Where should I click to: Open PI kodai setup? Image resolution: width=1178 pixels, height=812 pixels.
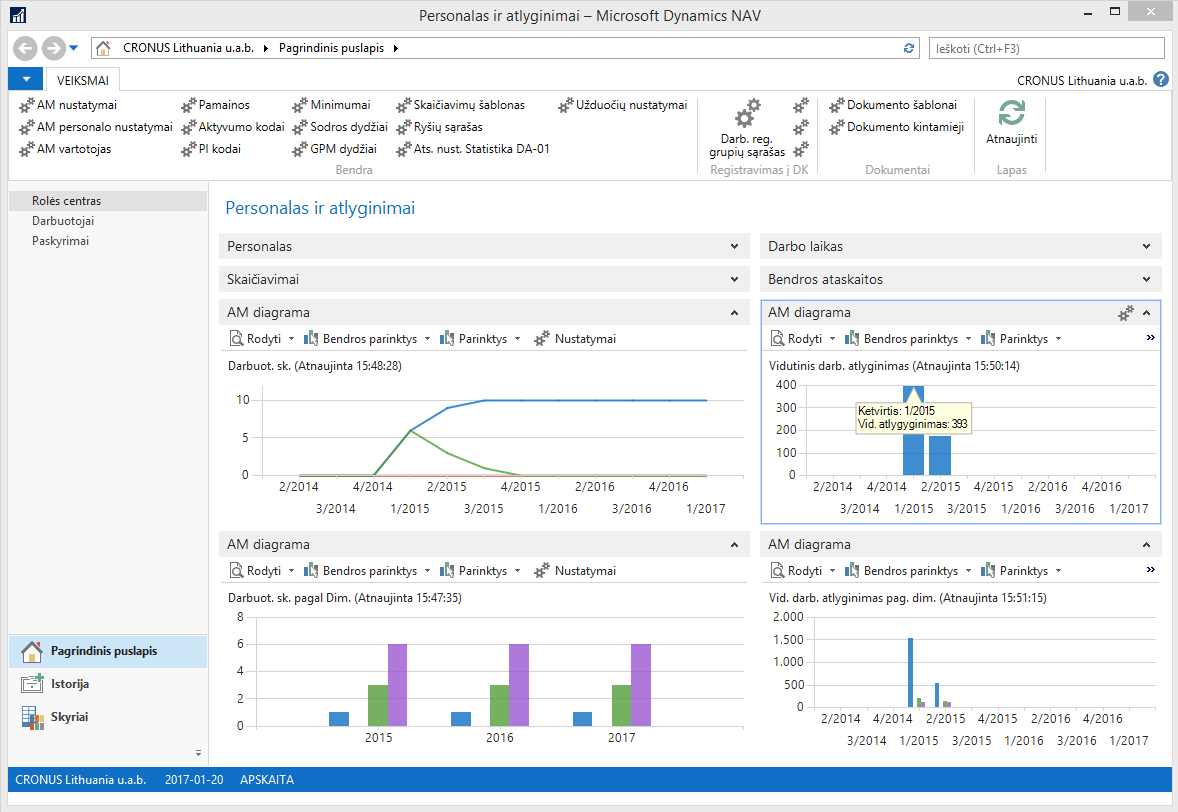tap(211, 149)
